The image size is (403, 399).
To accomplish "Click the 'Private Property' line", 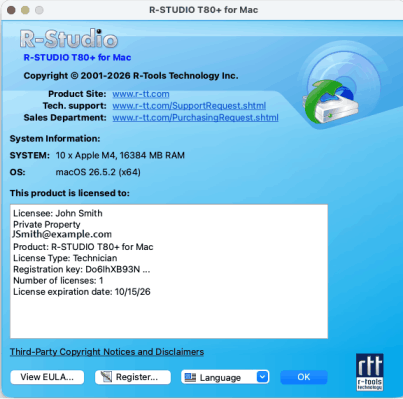I will pyautogui.click(x=47, y=224).
